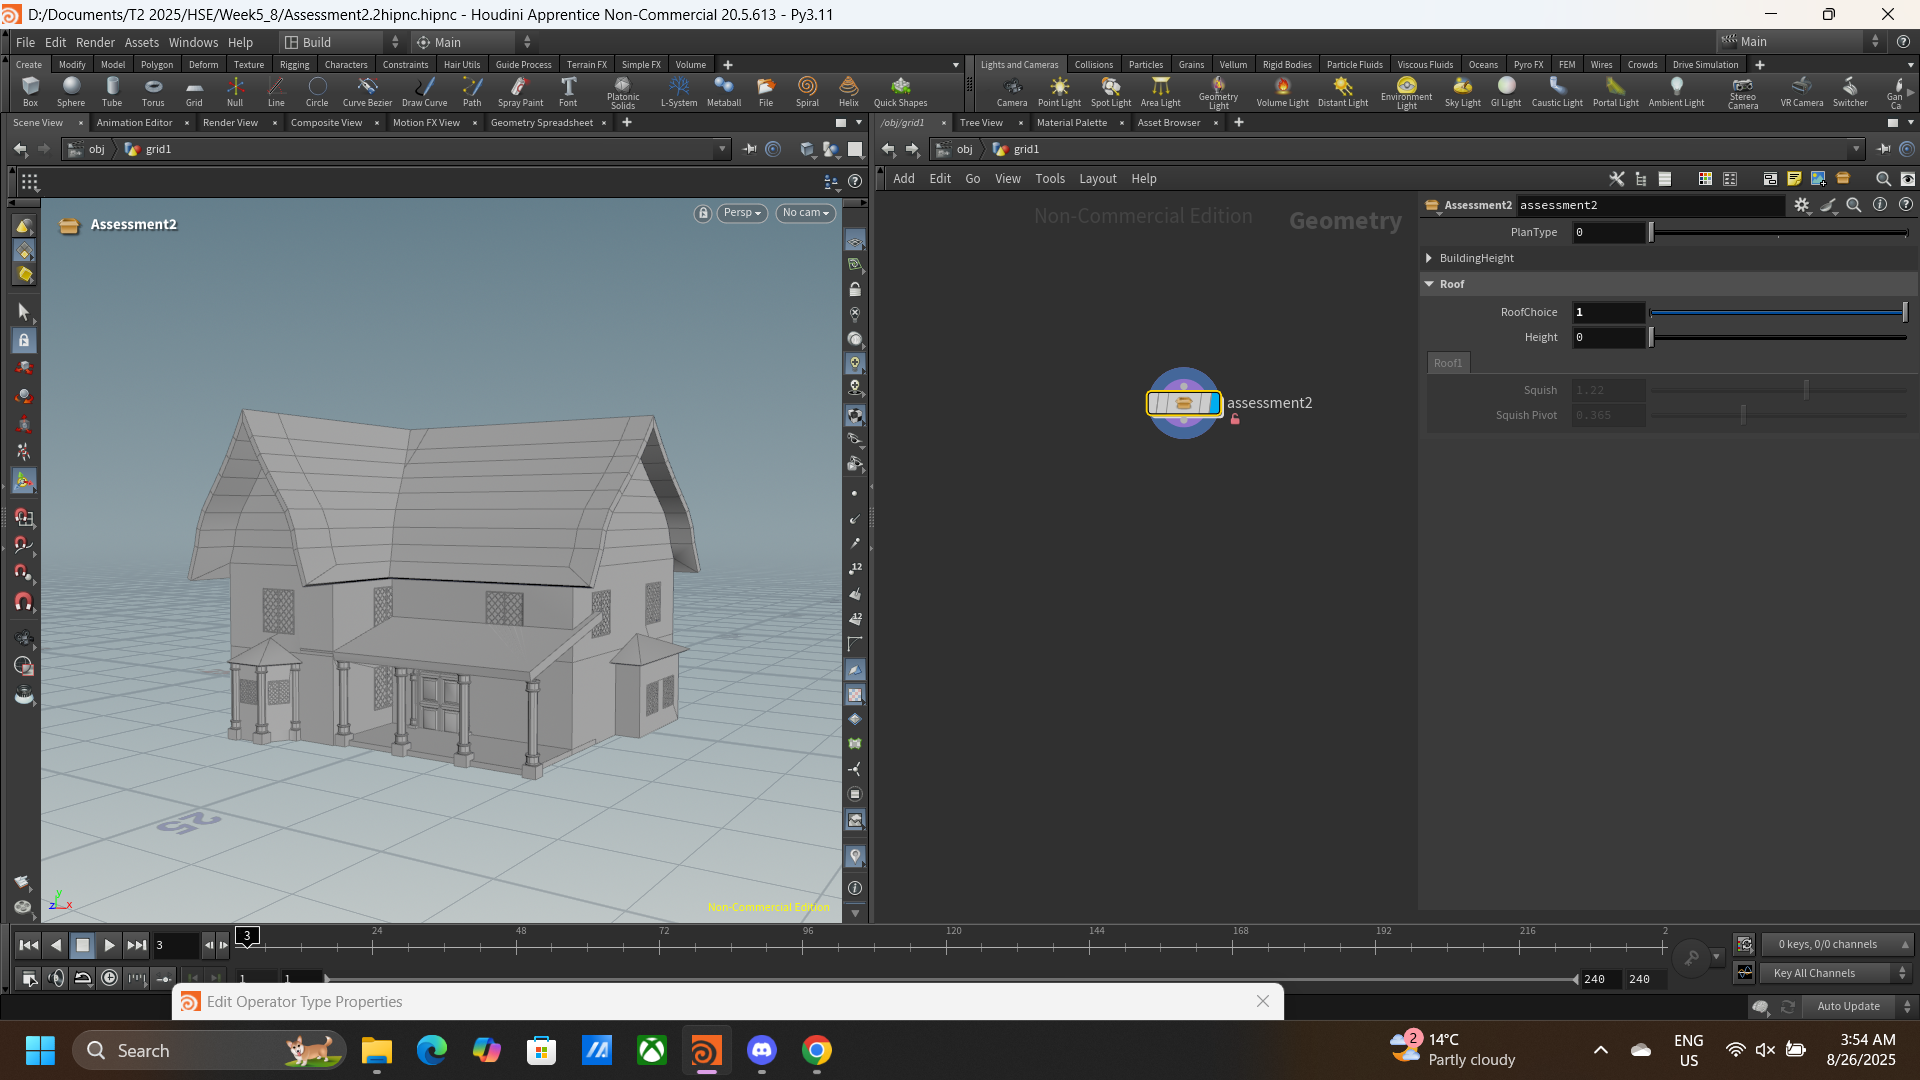The image size is (1920, 1080).
Task: Open the Render menu
Action: pos(95,42)
